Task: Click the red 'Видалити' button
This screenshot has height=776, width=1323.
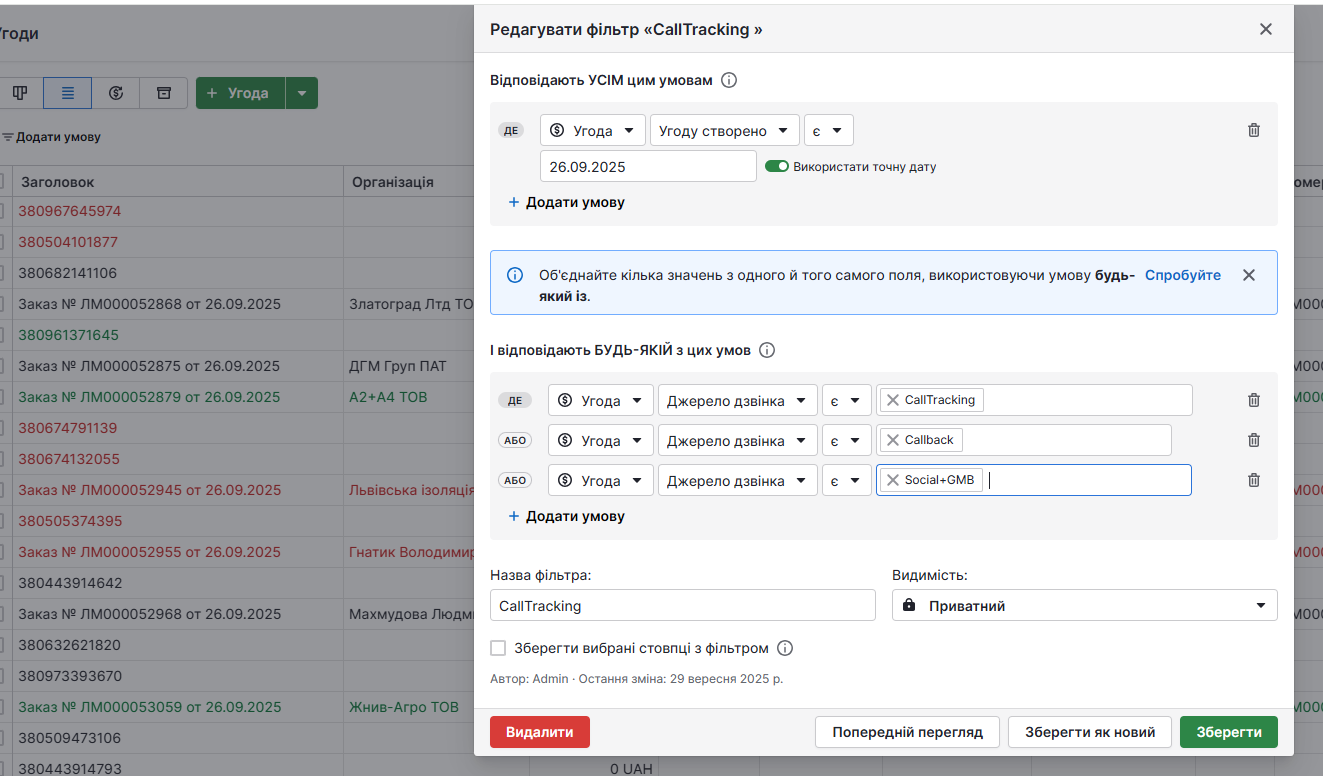Action: click(x=540, y=732)
